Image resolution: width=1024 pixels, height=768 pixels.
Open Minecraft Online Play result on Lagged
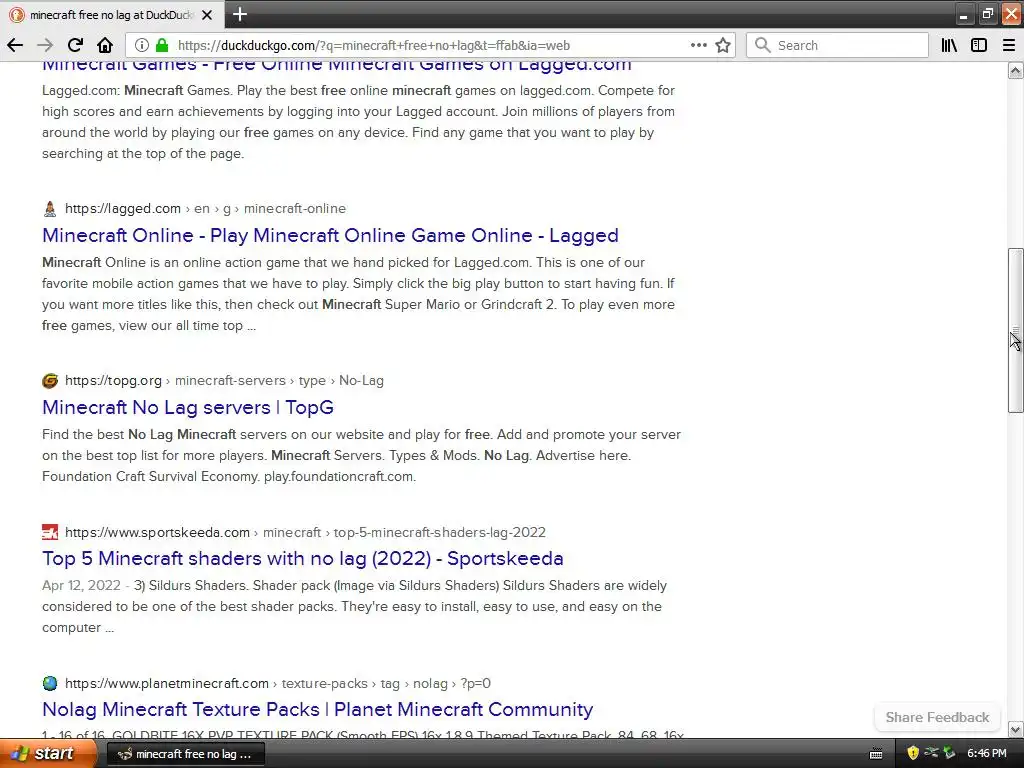point(330,235)
